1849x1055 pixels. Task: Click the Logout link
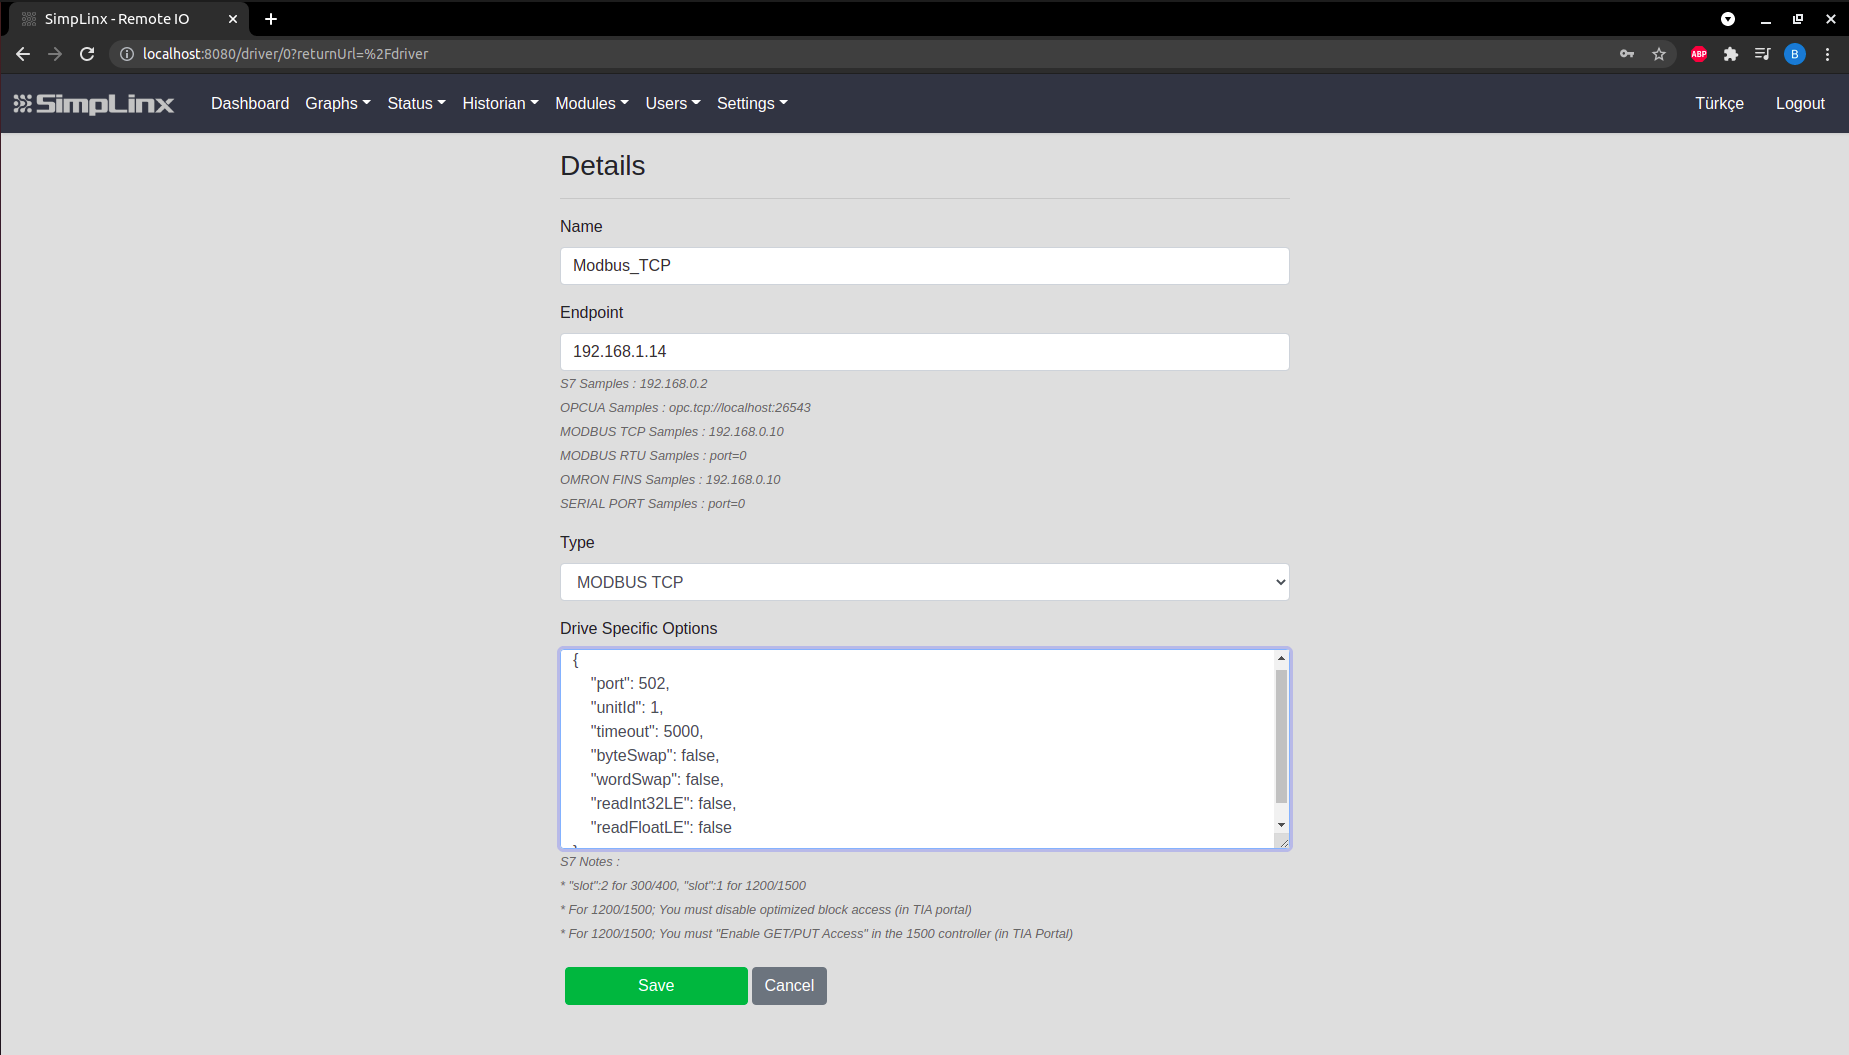coord(1799,103)
